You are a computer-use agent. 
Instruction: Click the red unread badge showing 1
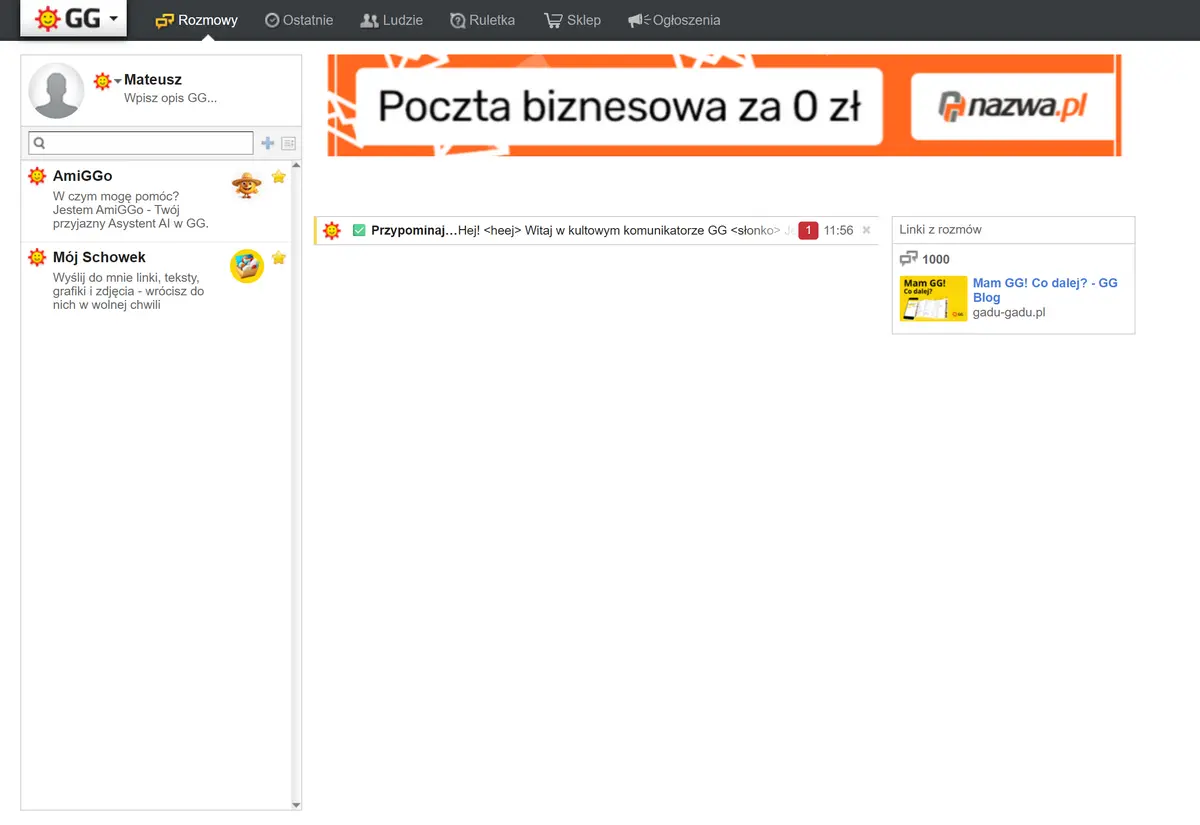(x=808, y=231)
